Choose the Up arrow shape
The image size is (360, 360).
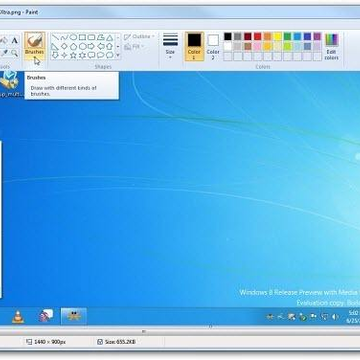pos(109,46)
